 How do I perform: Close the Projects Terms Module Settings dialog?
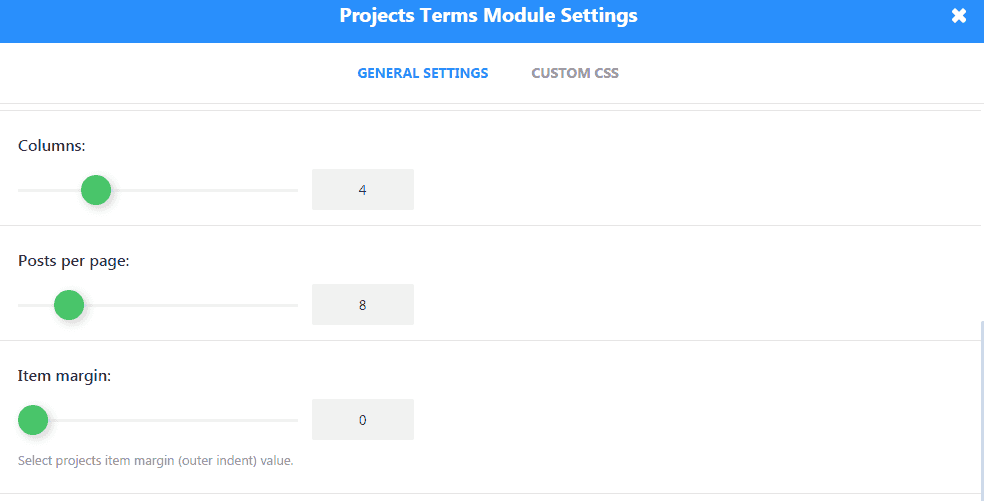(x=959, y=16)
